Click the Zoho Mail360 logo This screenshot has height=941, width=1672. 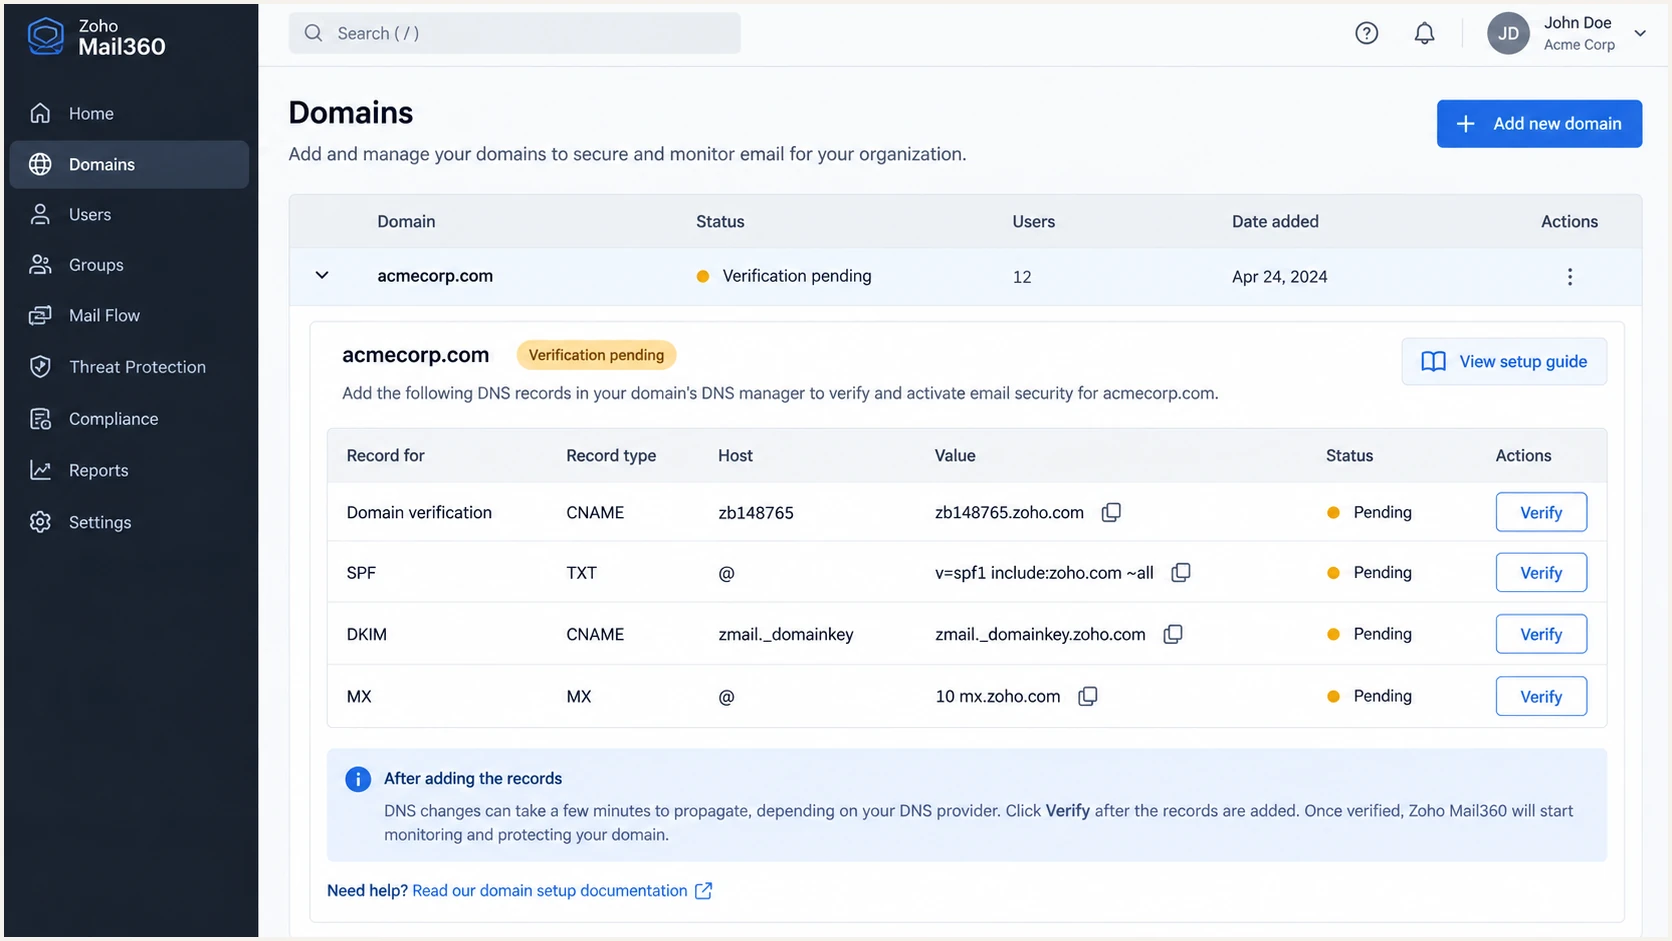tap(97, 37)
